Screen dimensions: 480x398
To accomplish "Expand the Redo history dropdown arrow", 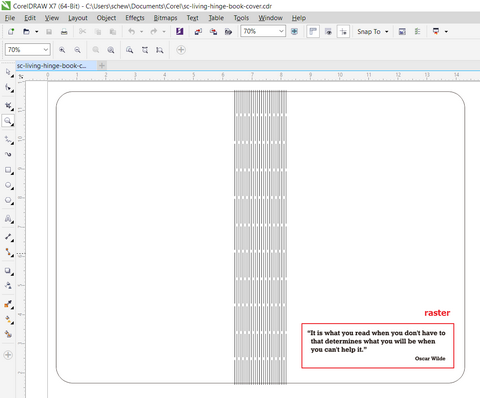I will click(x=164, y=32).
